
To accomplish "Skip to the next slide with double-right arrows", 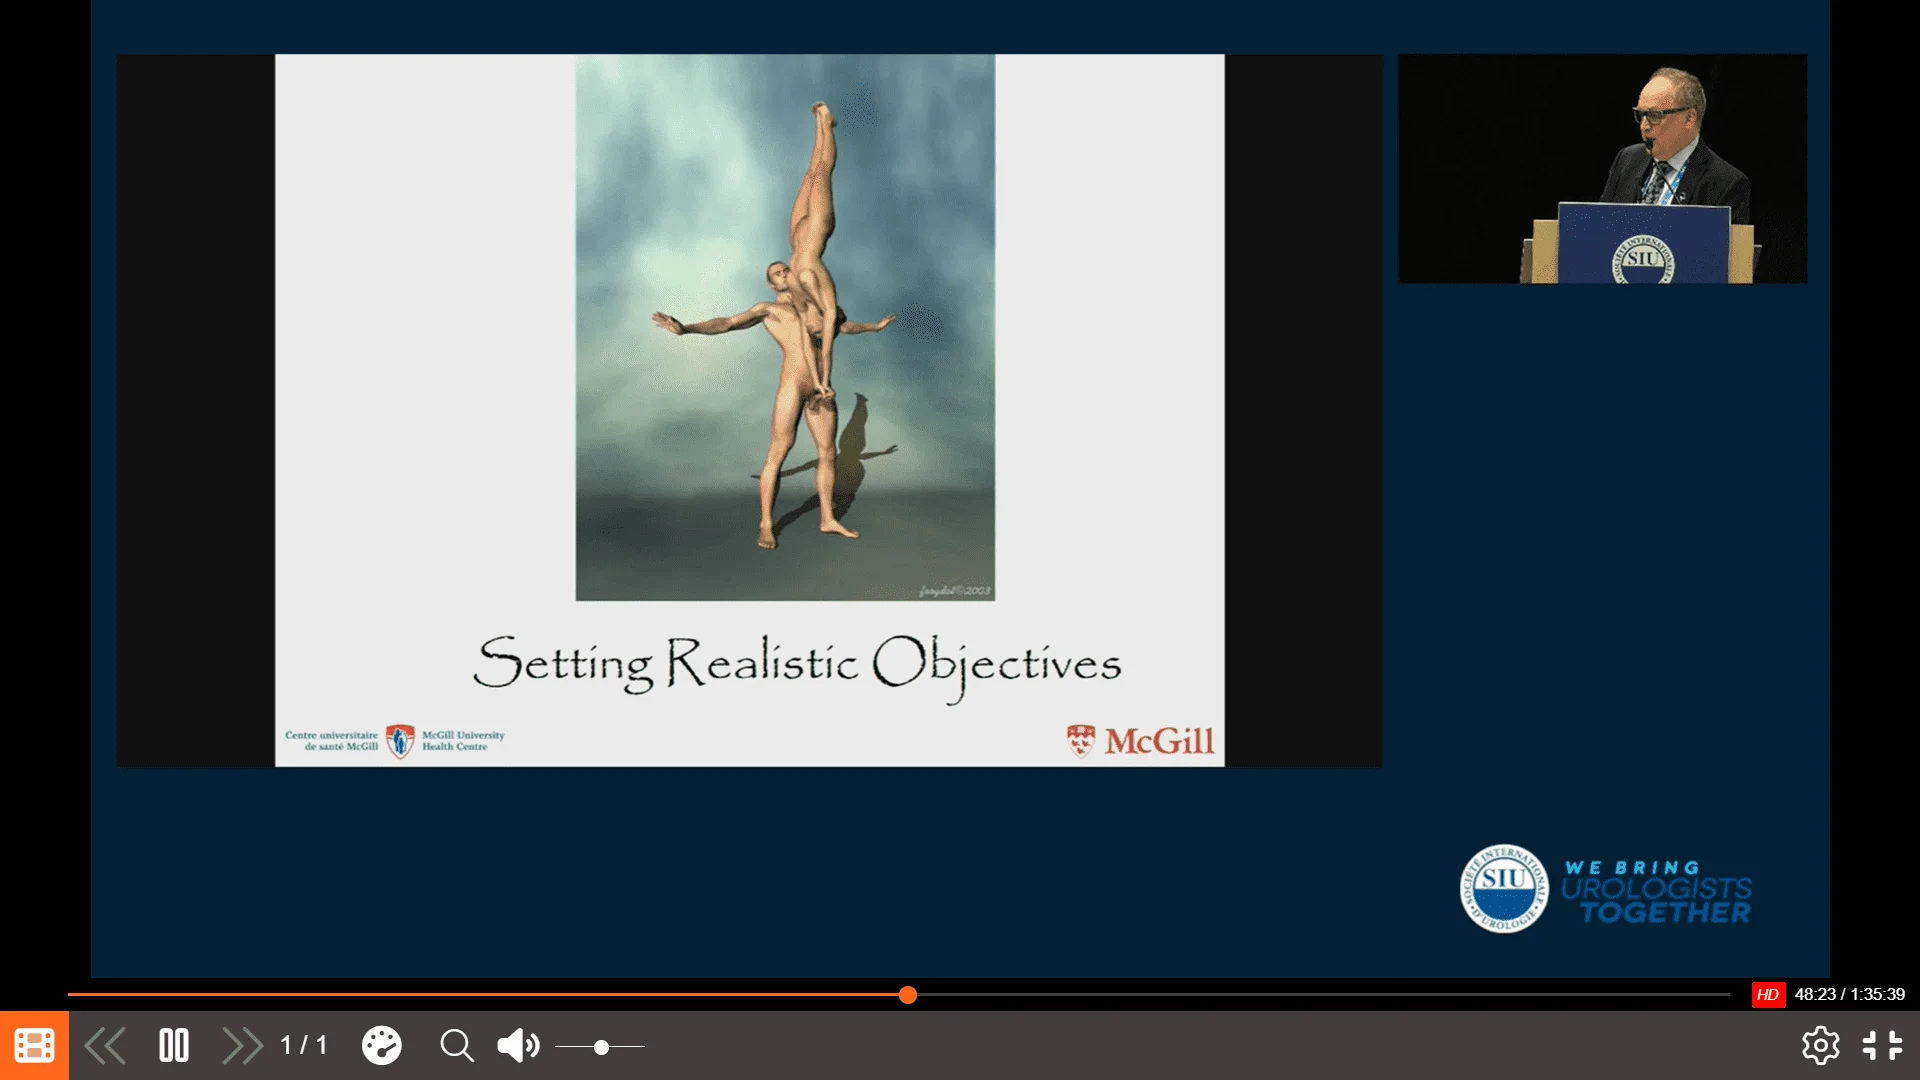I will 242,1046.
